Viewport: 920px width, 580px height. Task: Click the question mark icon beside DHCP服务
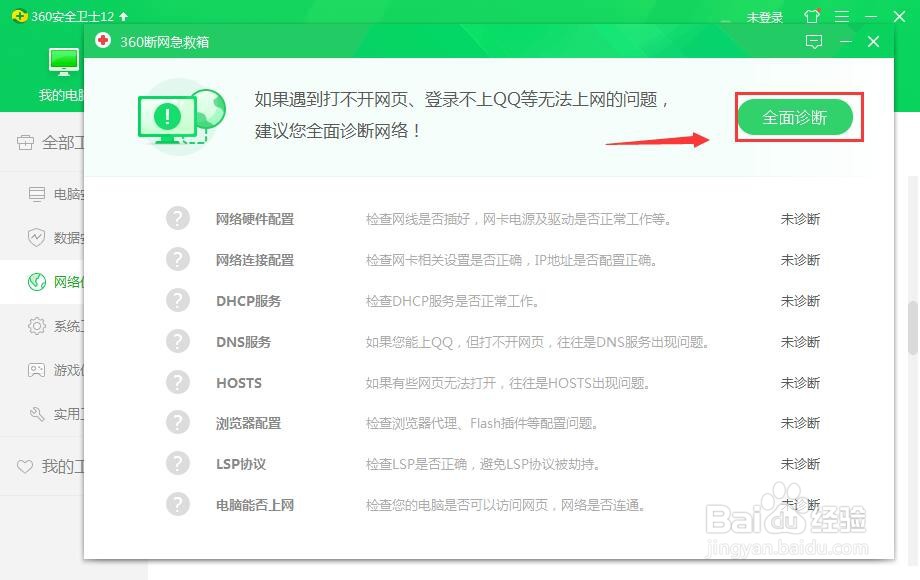click(x=177, y=300)
